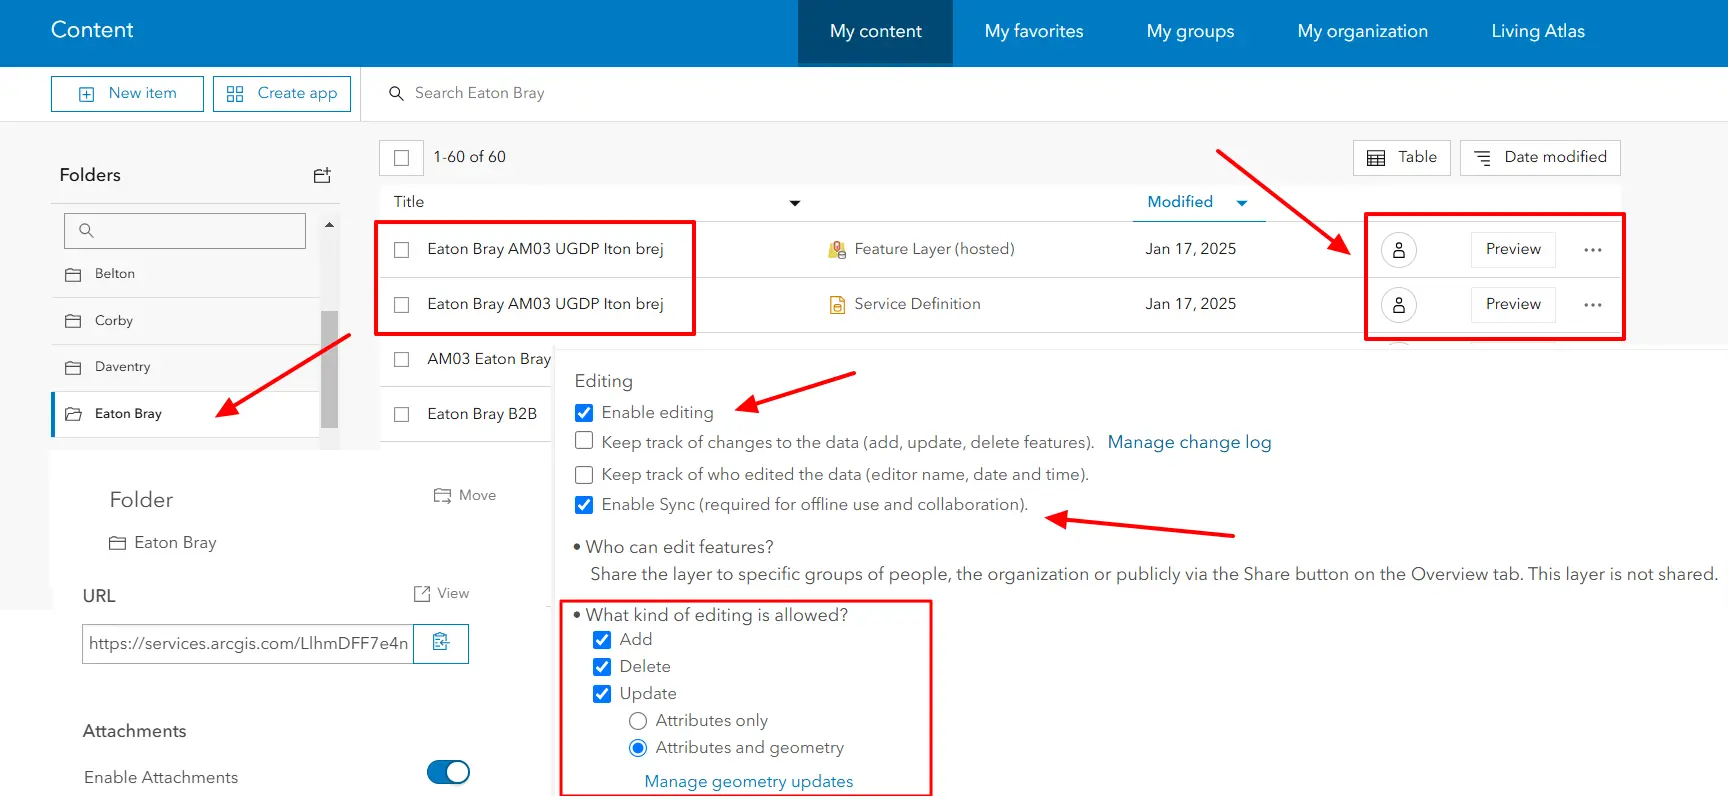
Task: Click the Belton folder icon
Action: tap(73, 274)
